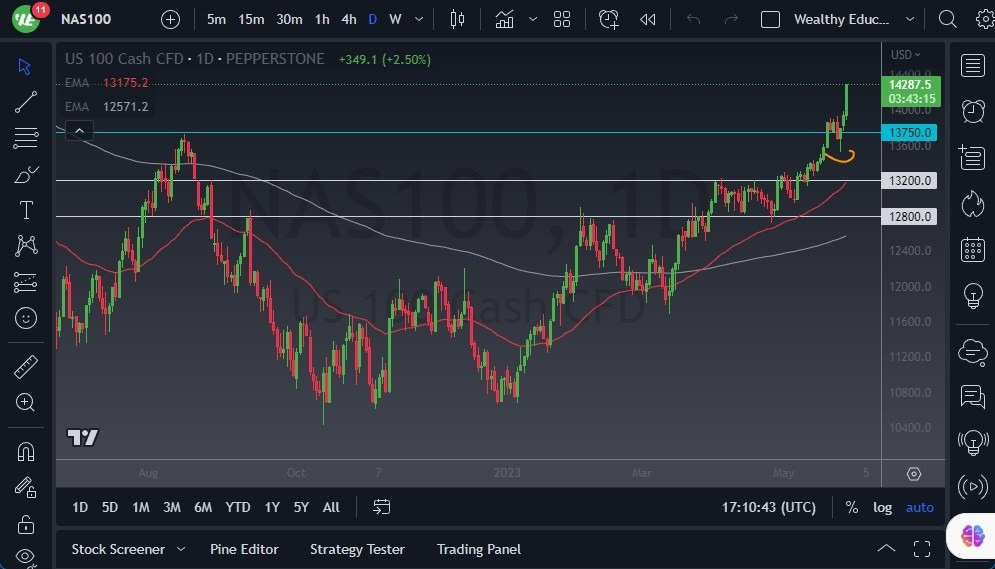The width and height of the screenshot is (995, 569).
Task: Show All data range
Action: pyautogui.click(x=331, y=507)
